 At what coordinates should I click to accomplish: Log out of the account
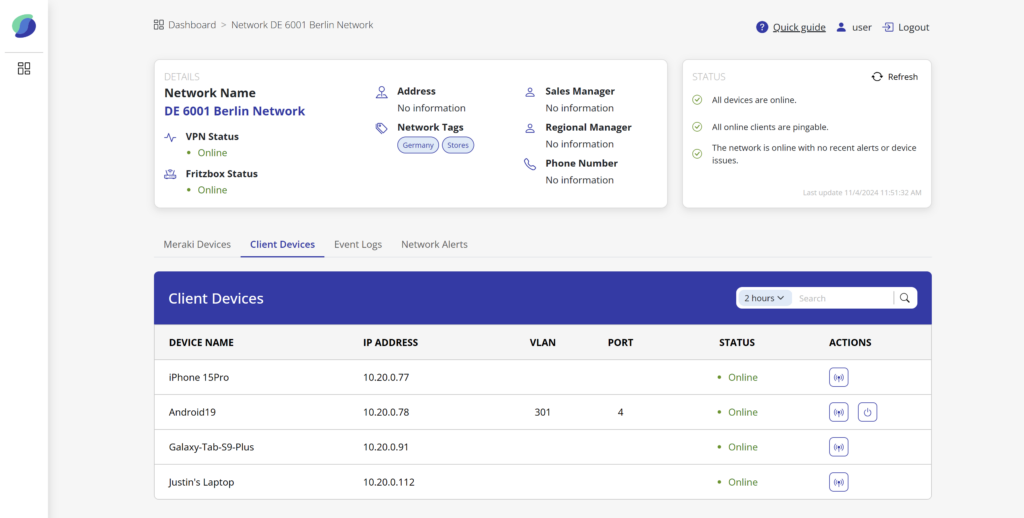coord(906,27)
